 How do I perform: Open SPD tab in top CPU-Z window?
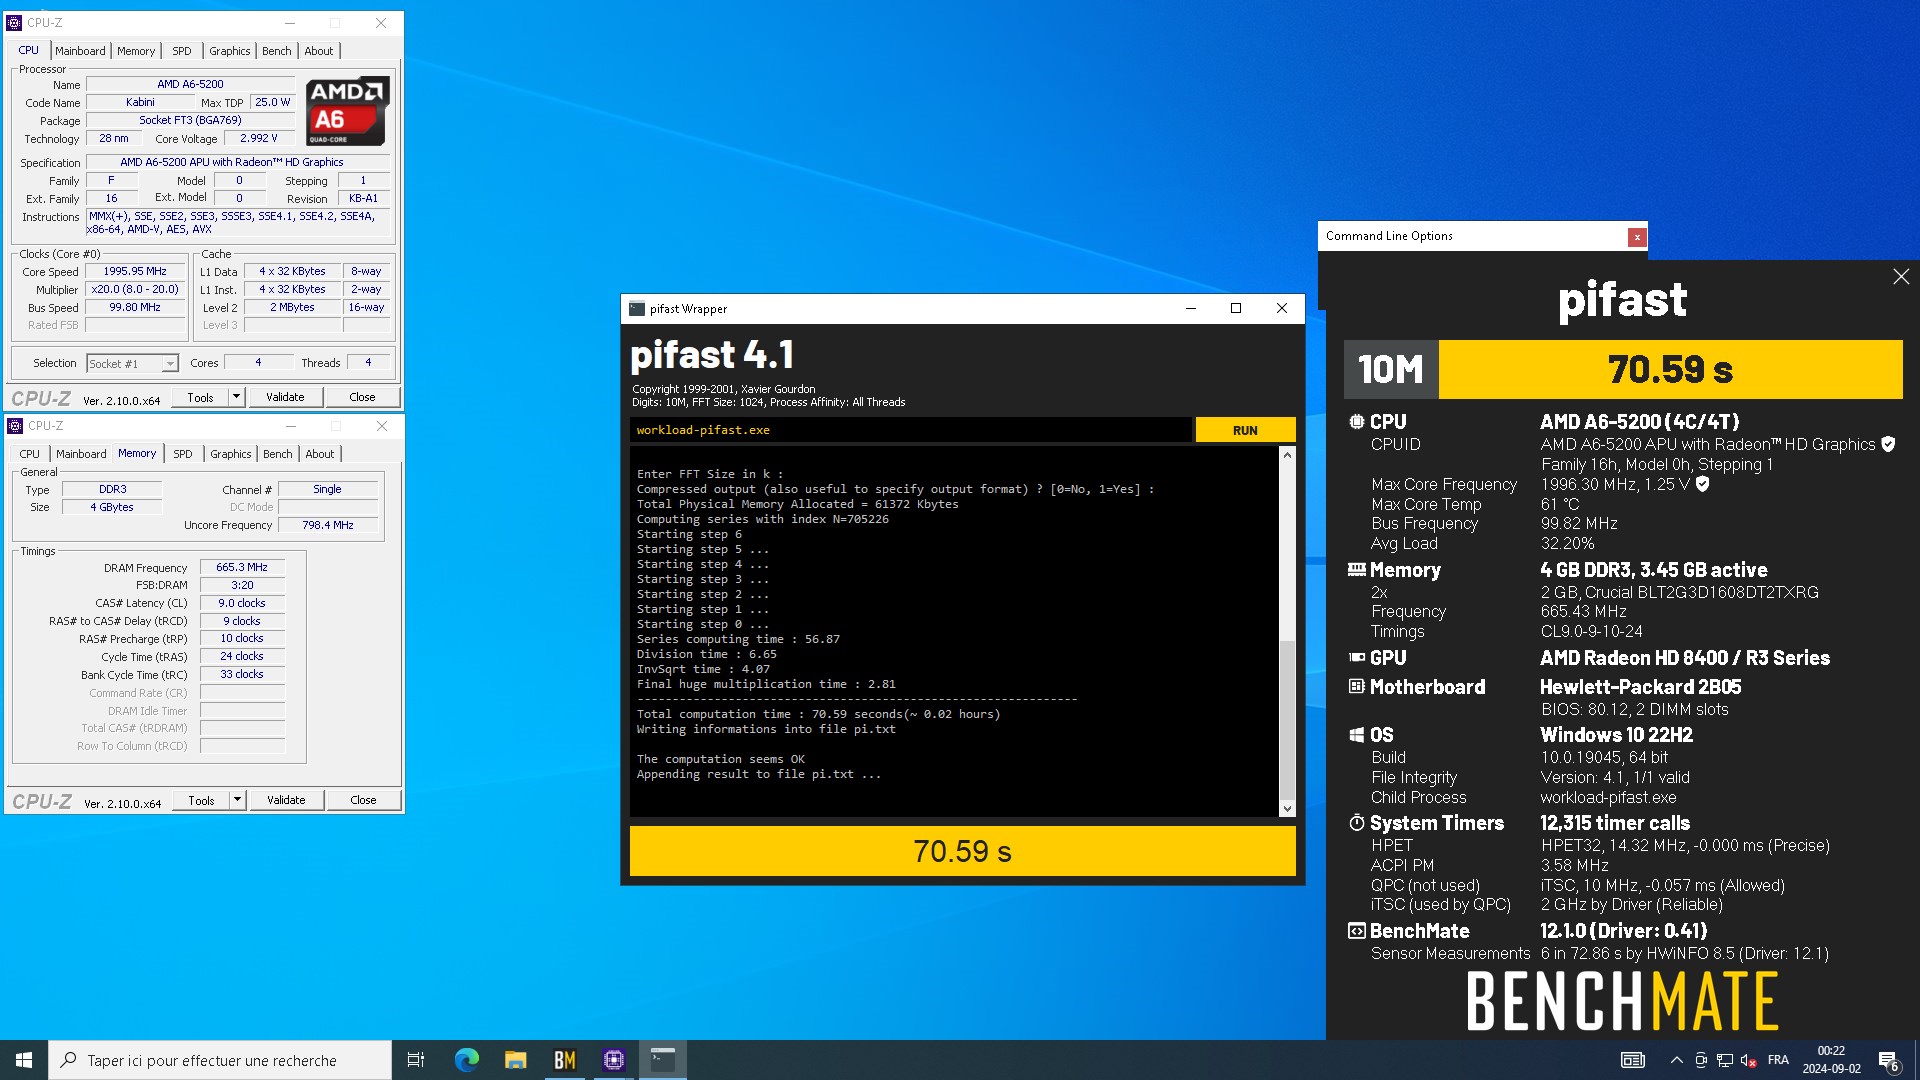181,51
